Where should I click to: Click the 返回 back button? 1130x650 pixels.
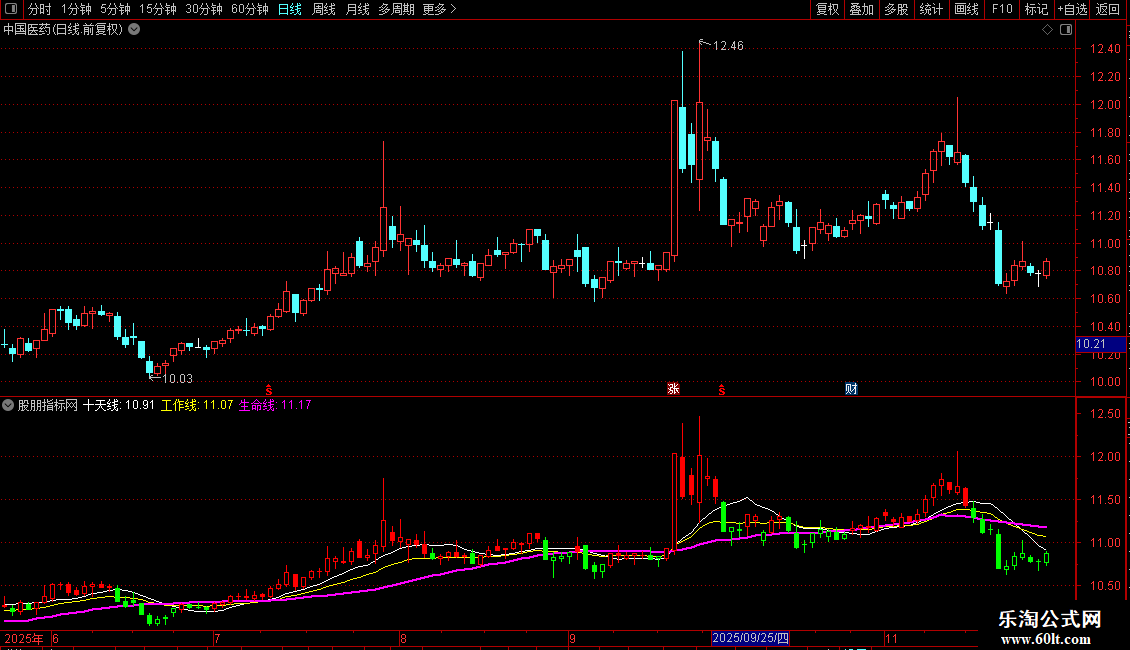(1108, 9)
